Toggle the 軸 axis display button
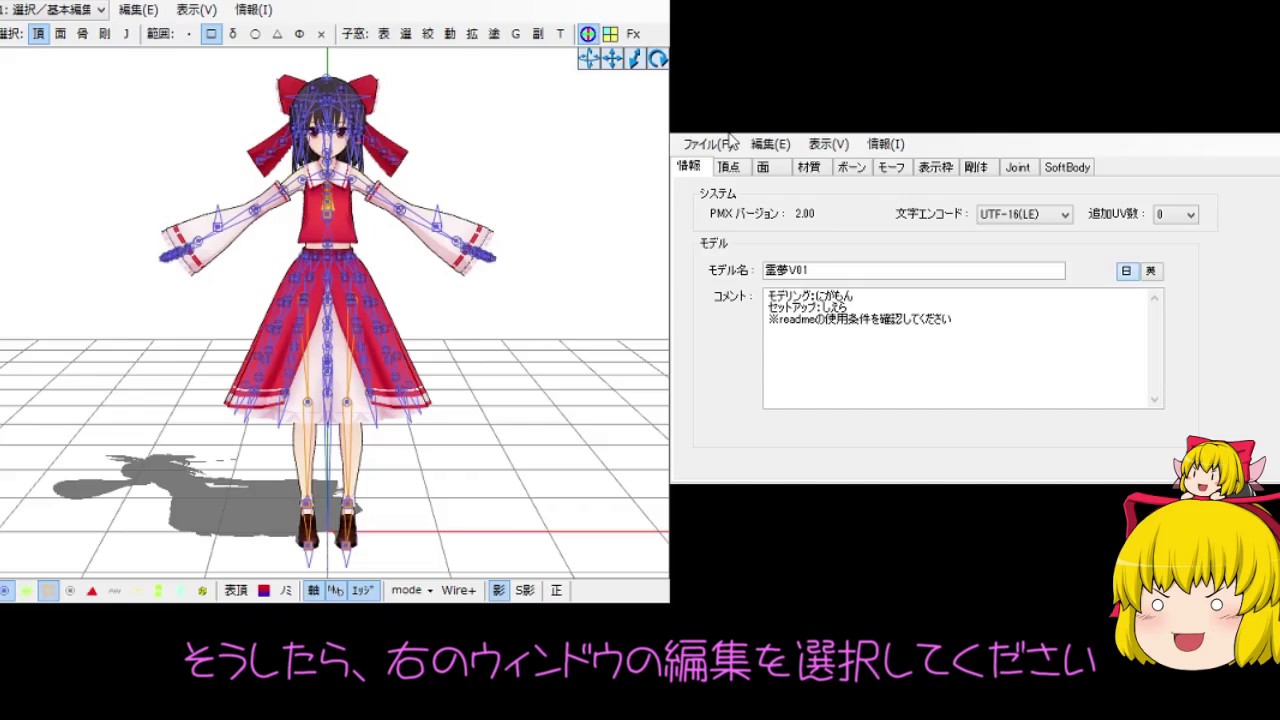The height and width of the screenshot is (720, 1280). [x=313, y=591]
